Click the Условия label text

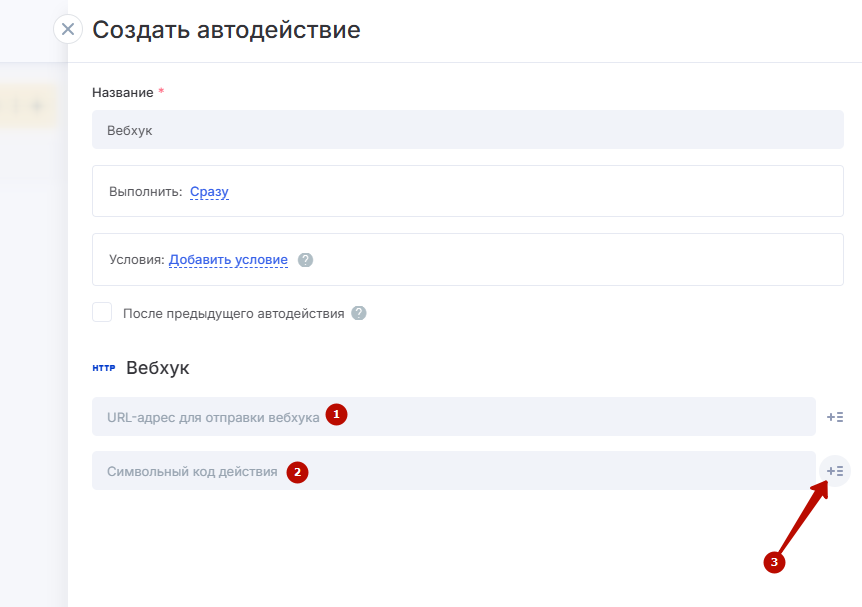point(136,260)
